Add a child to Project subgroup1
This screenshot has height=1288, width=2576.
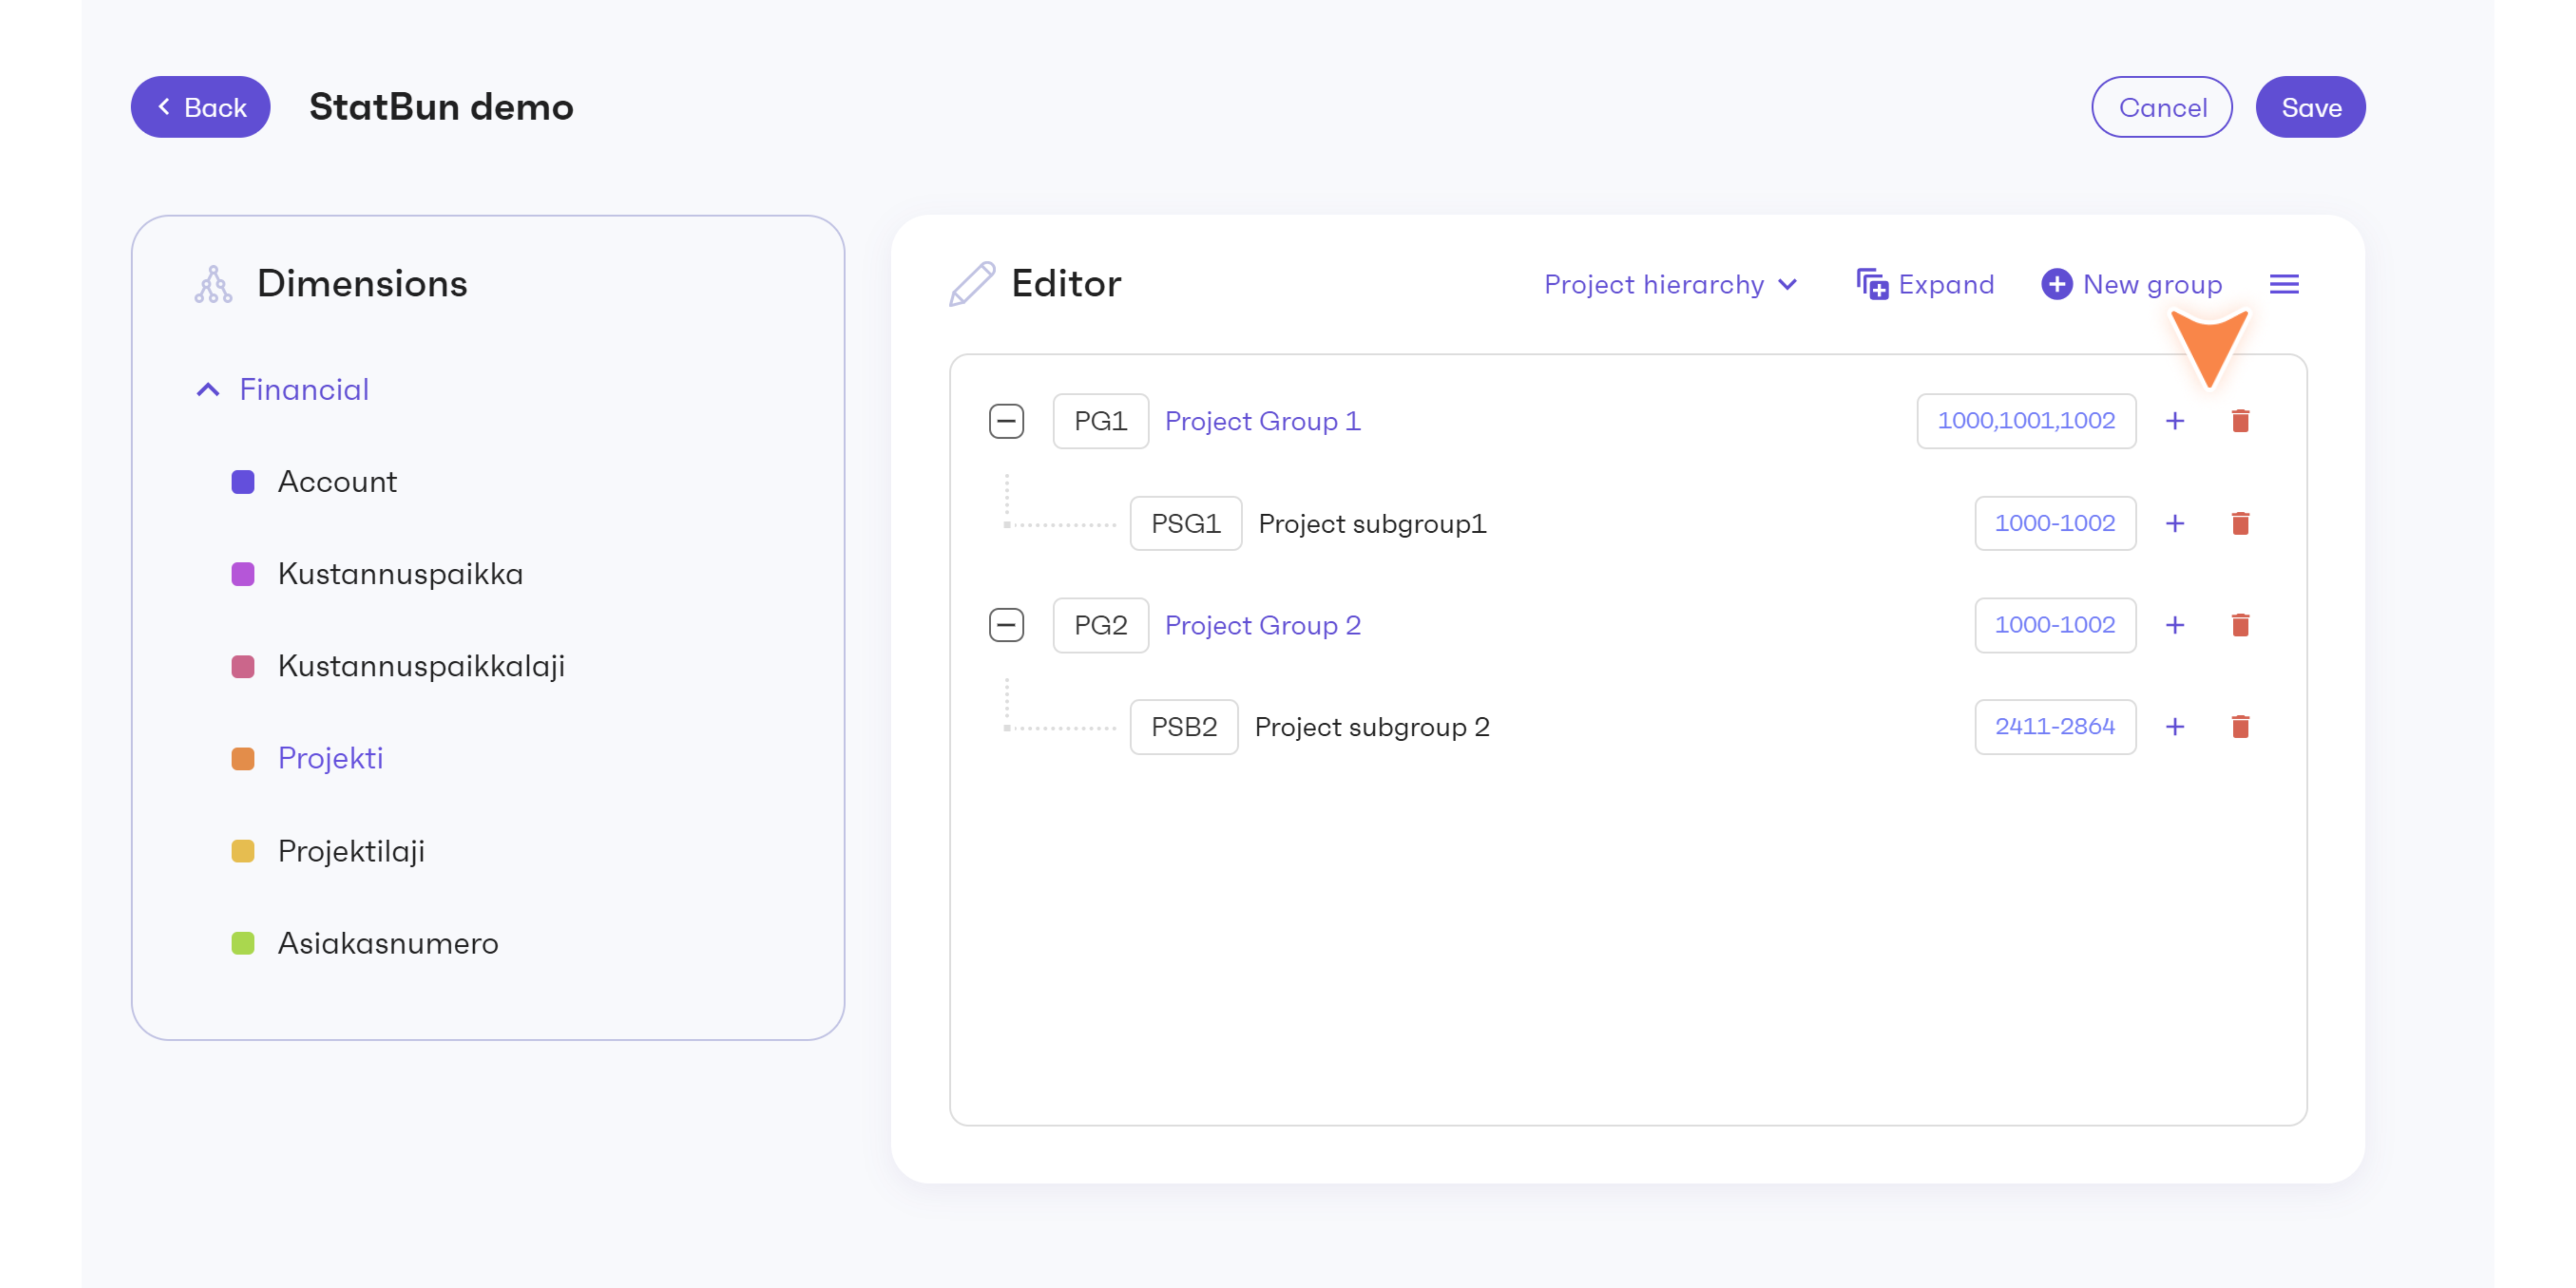2175,523
